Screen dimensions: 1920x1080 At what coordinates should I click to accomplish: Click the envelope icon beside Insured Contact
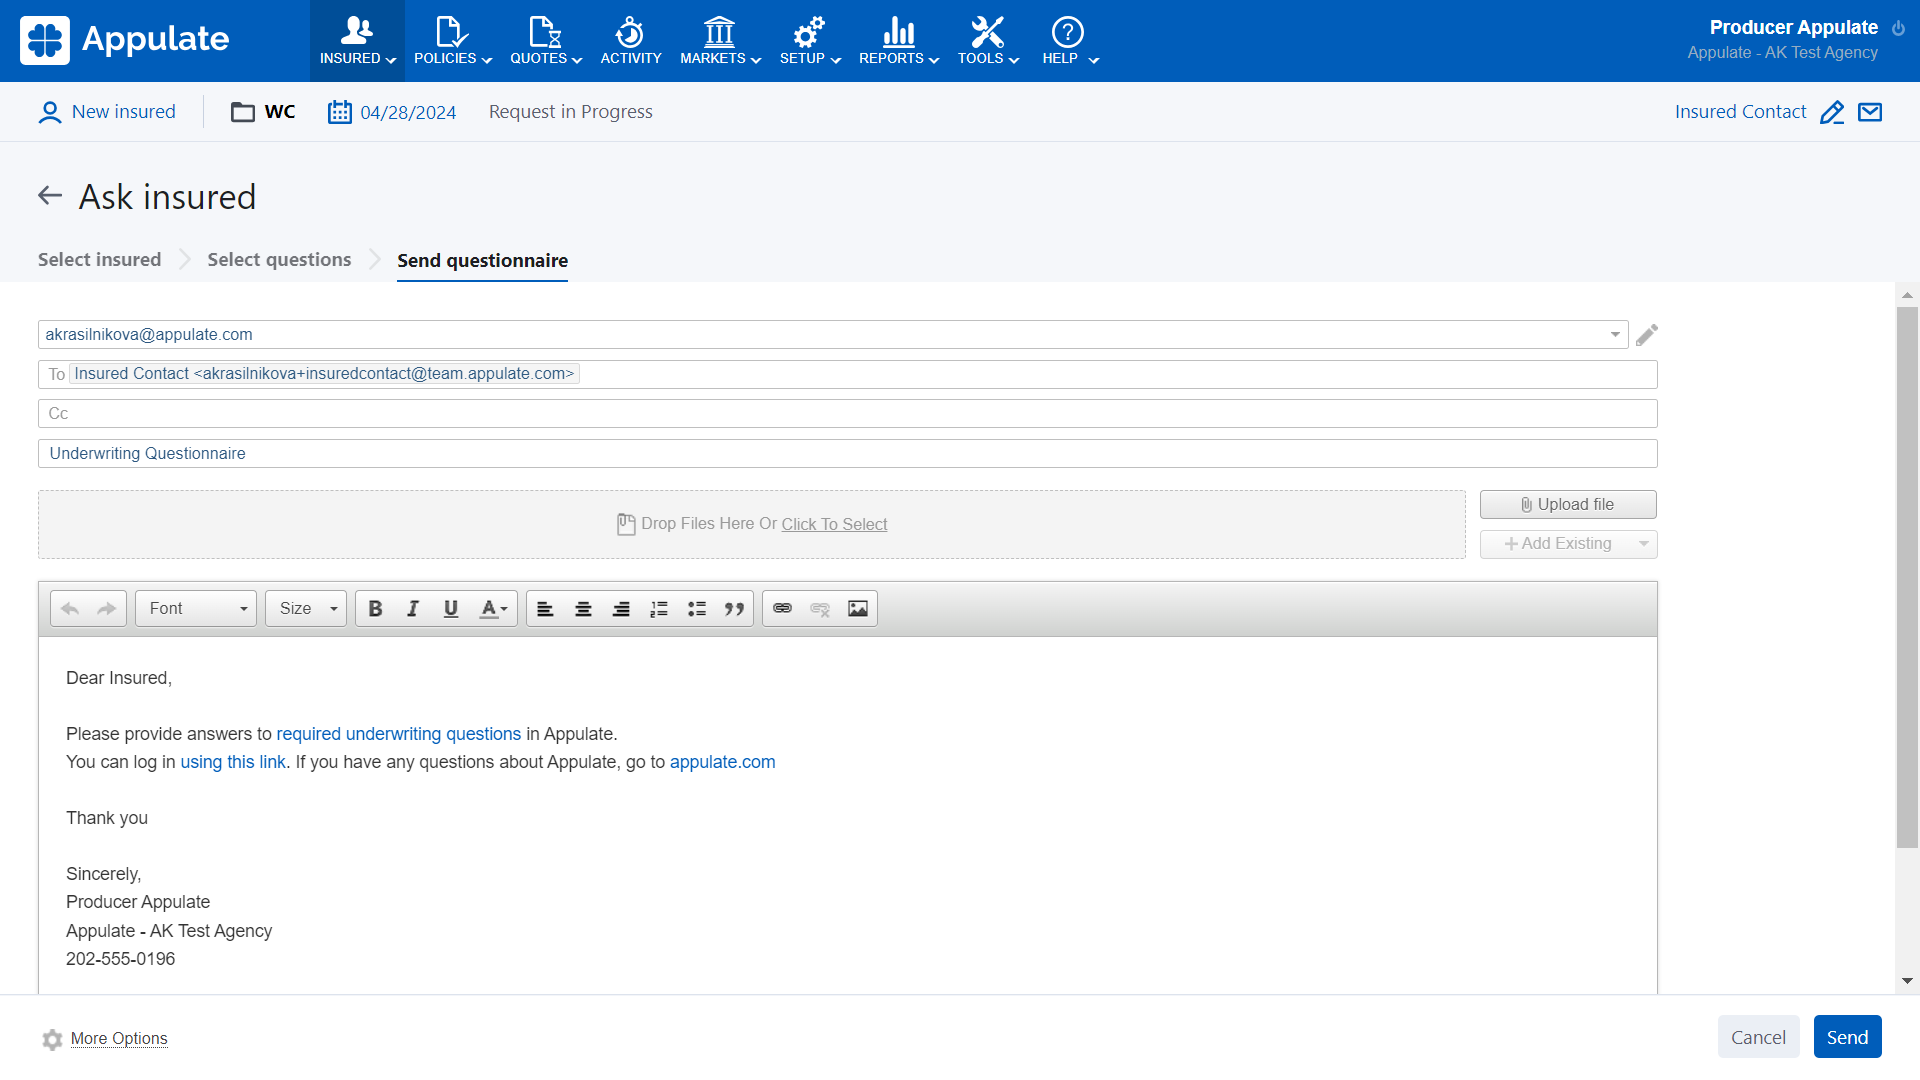1870,112
